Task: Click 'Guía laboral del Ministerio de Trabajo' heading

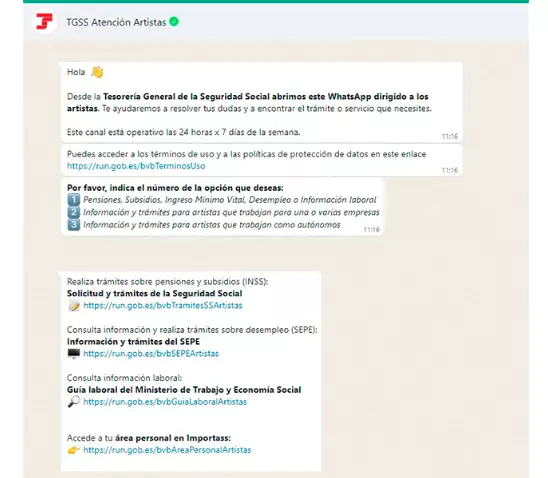Action: (x=184, y=390)
